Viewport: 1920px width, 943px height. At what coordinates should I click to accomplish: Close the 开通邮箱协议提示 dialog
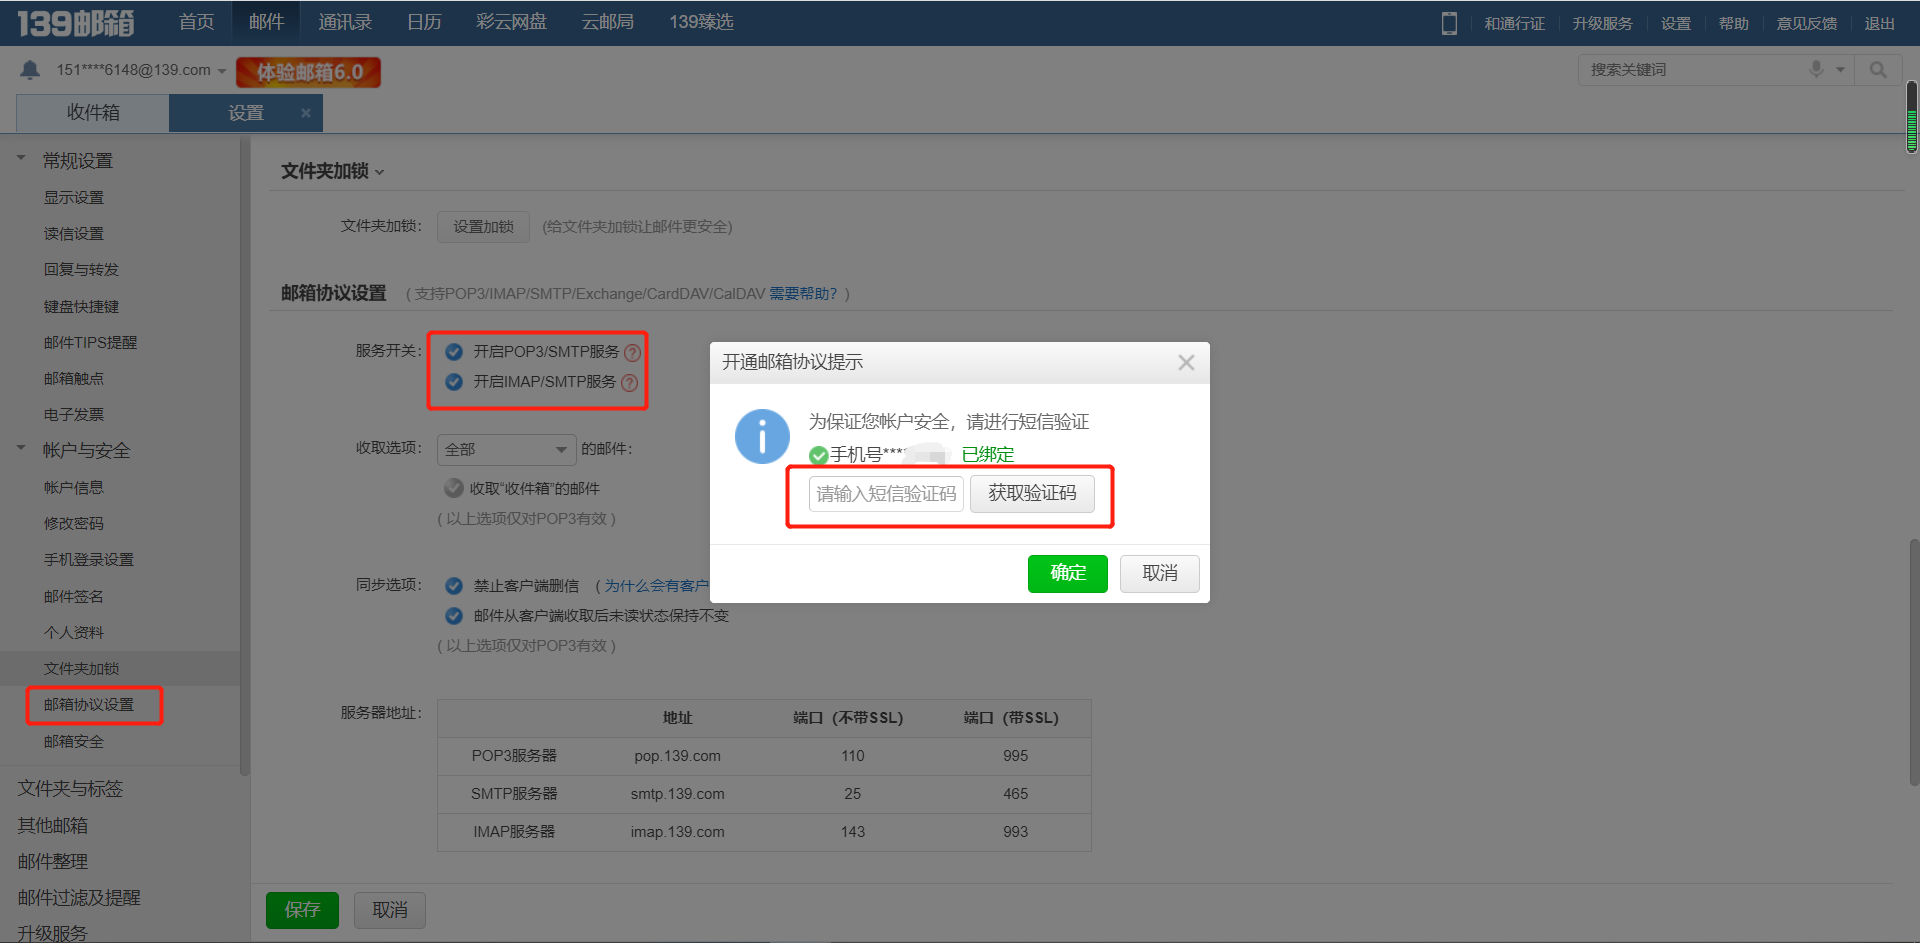1186,362
